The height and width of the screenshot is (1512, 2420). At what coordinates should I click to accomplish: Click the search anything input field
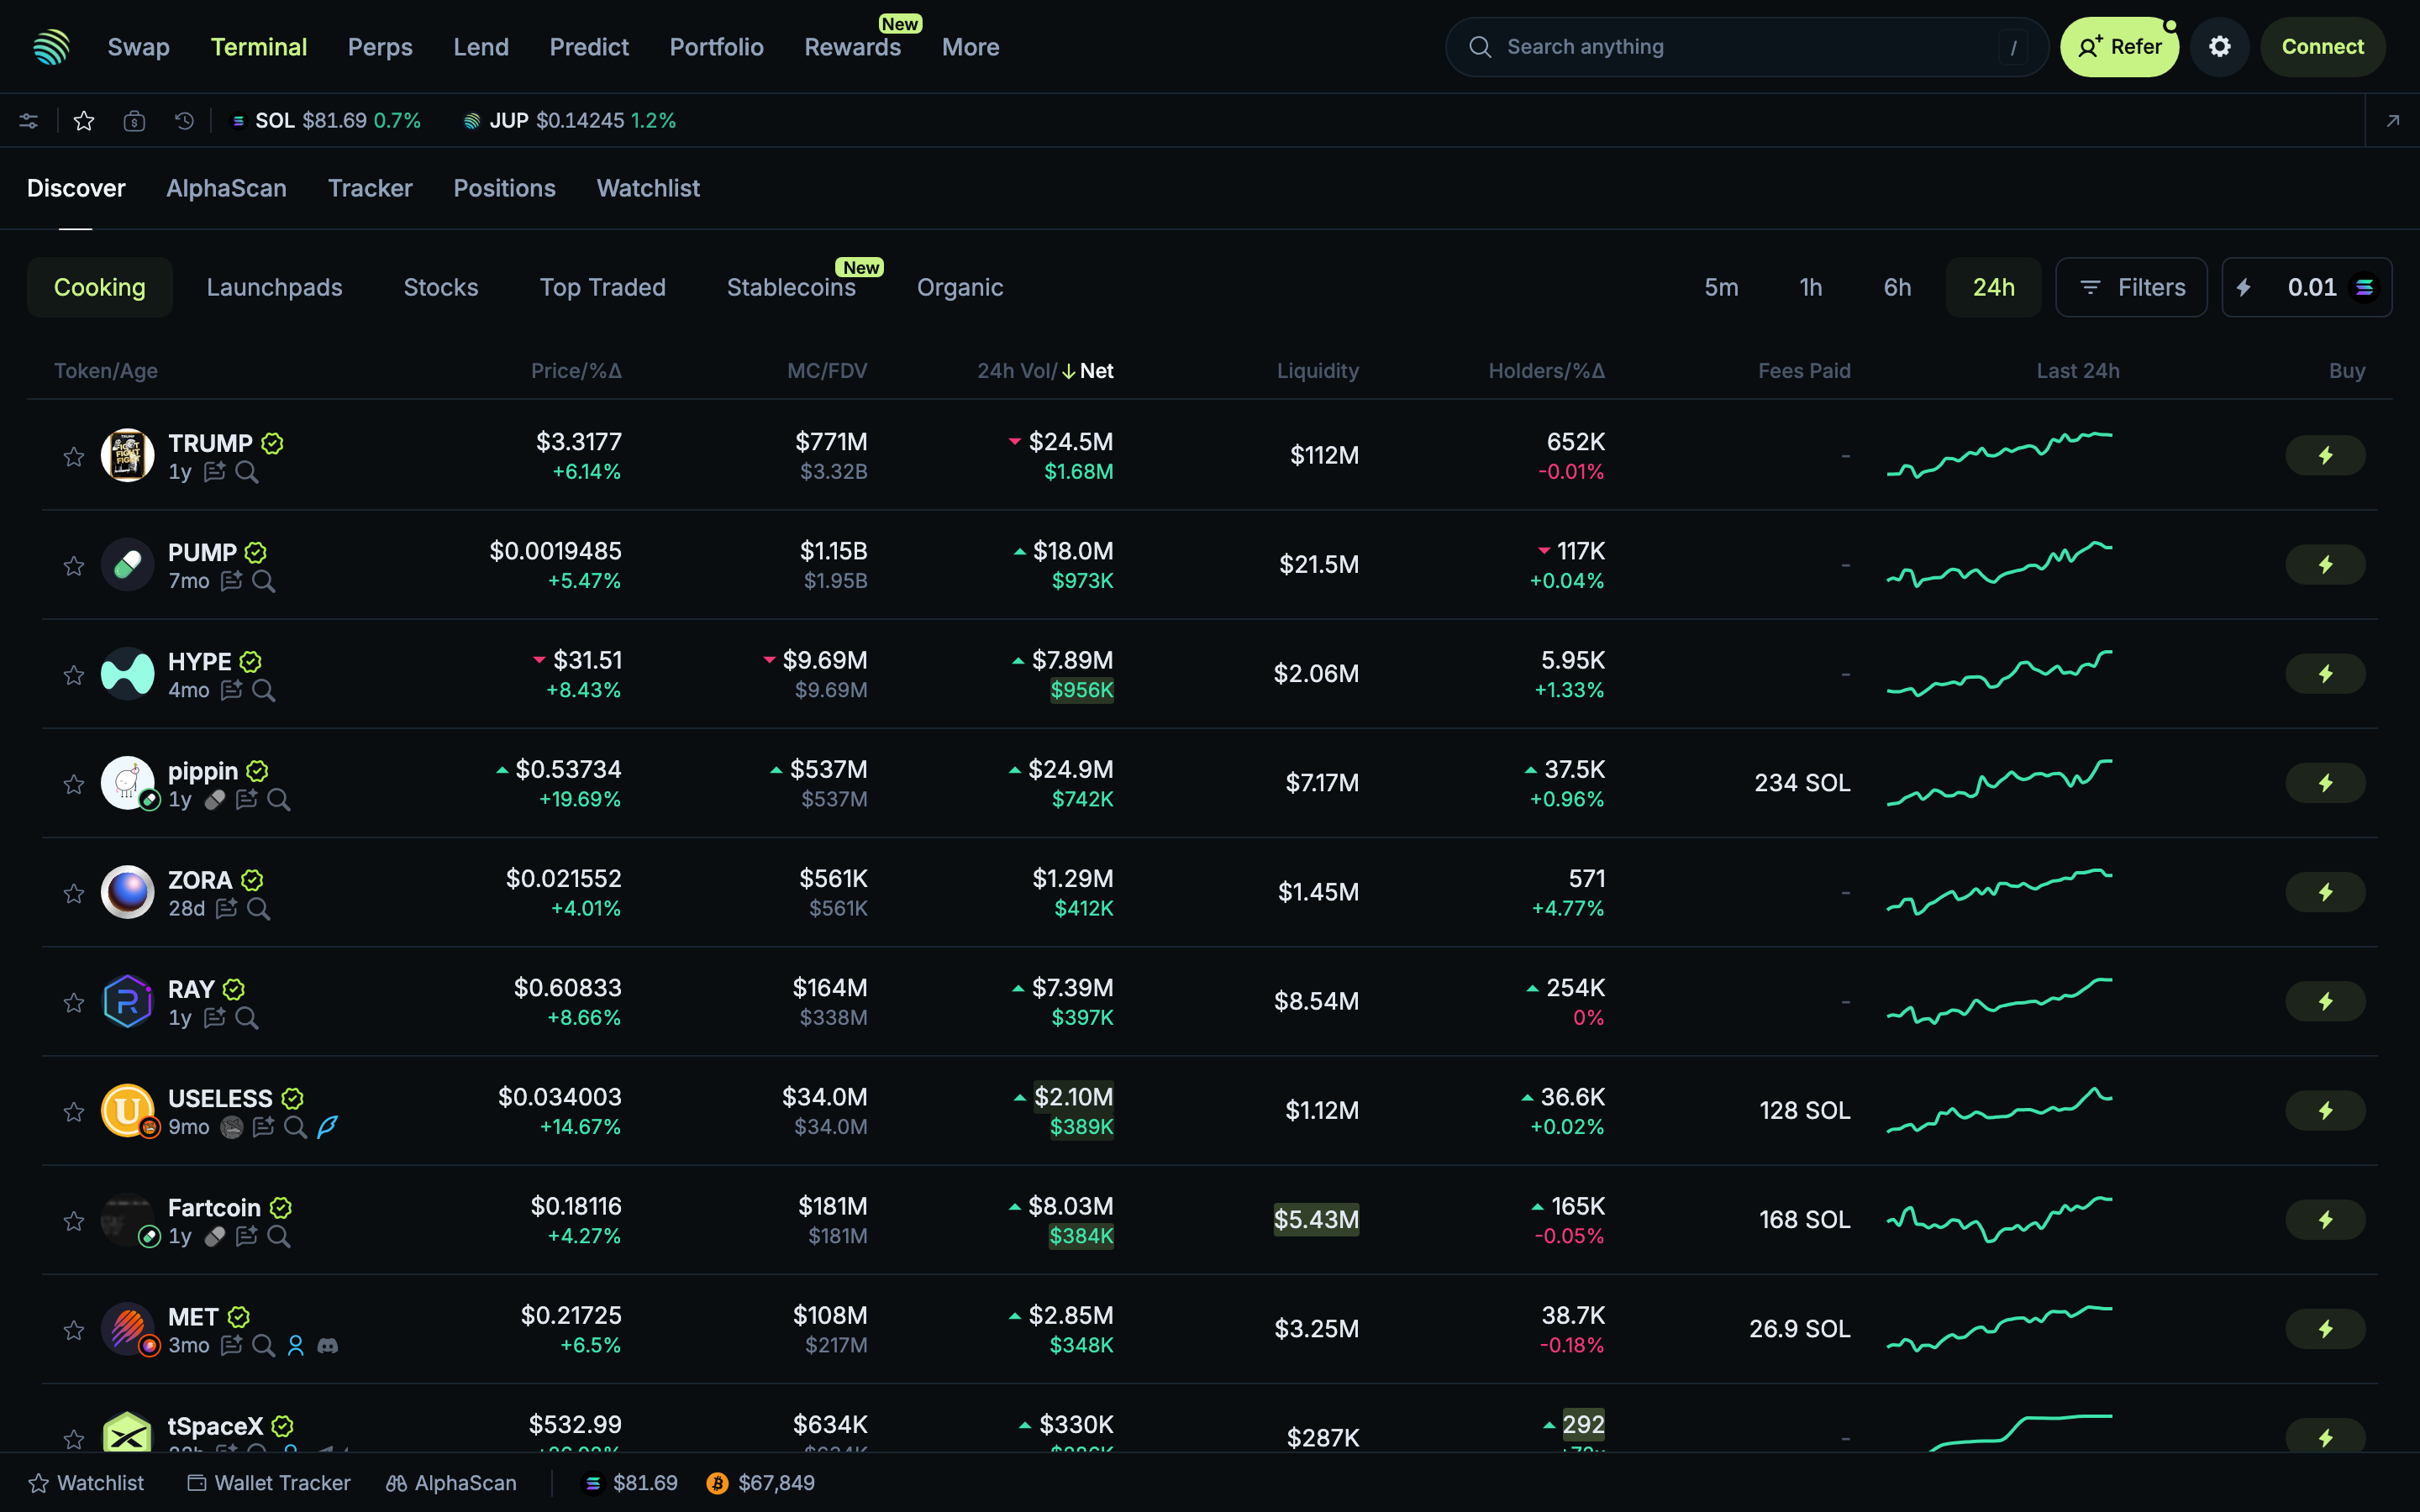coord(1745,46)
